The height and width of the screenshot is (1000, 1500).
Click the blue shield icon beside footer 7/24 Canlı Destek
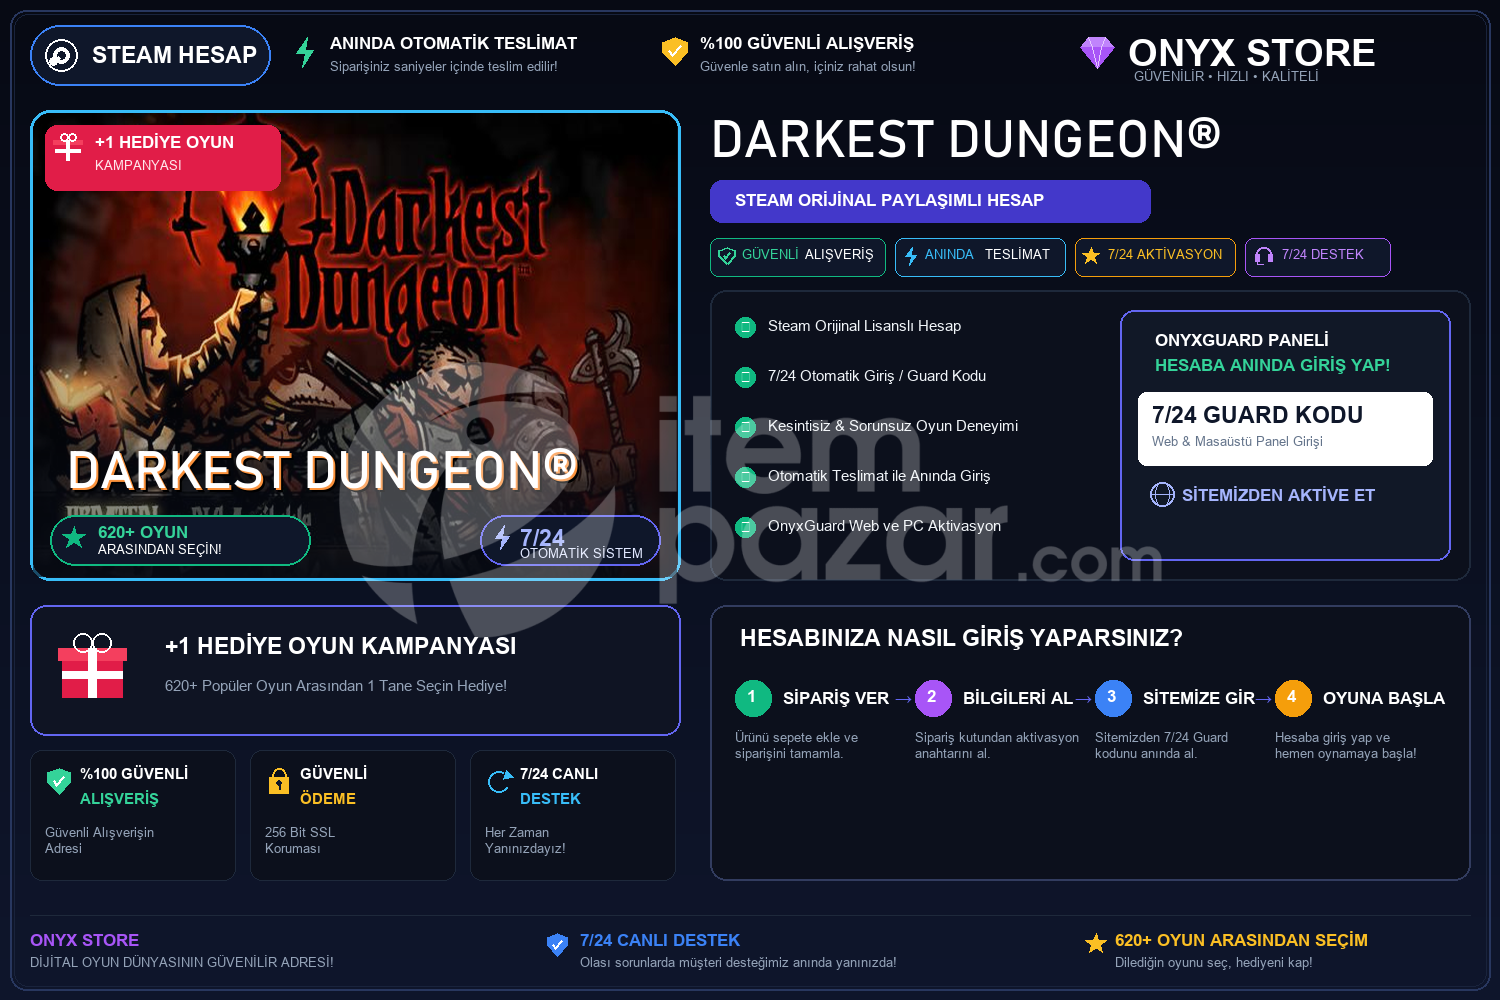[558, 945]
